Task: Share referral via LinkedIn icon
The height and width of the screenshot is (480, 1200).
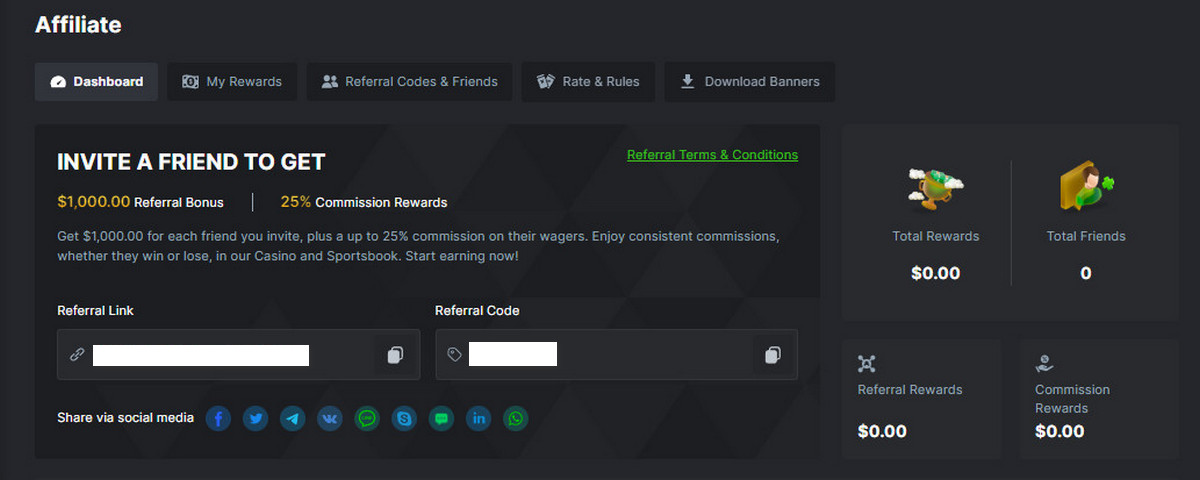Action: [x=478, y=418]
